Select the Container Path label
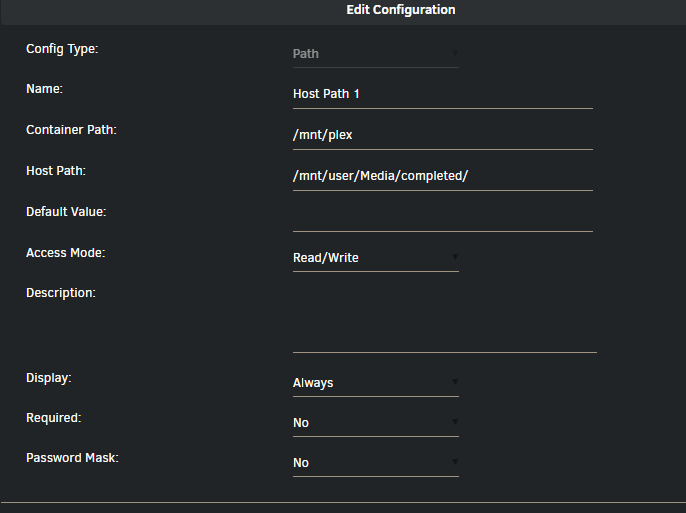Image resolution: width=686 pixels, height=513 pixels. click(71, 130)
